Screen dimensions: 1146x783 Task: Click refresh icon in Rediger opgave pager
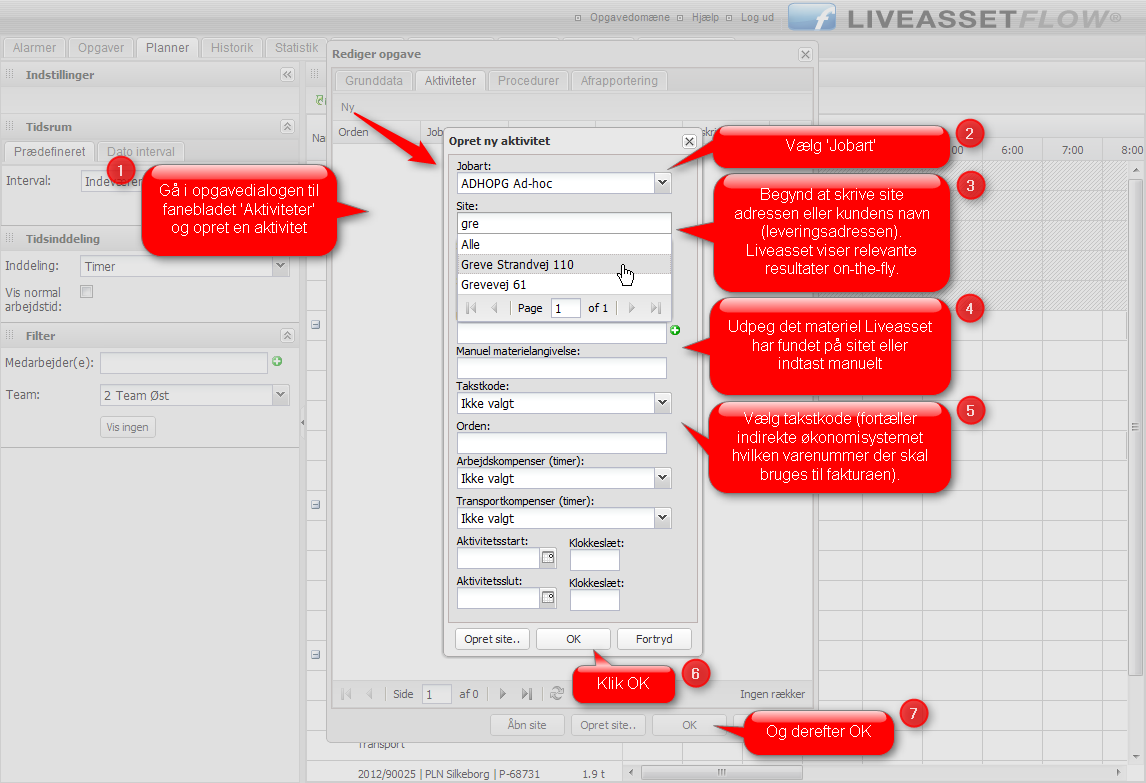pos(557,694)
